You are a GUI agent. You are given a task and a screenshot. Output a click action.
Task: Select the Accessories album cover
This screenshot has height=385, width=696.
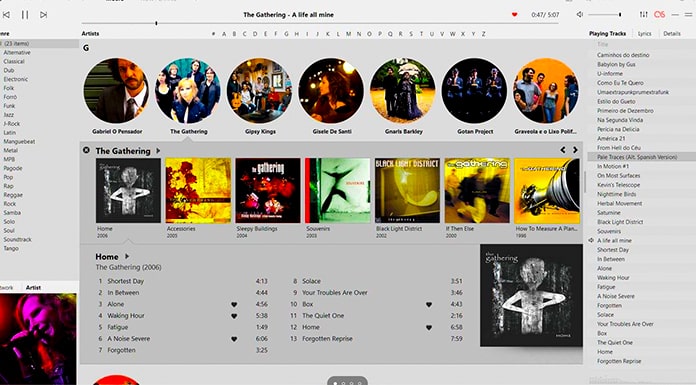198,191
